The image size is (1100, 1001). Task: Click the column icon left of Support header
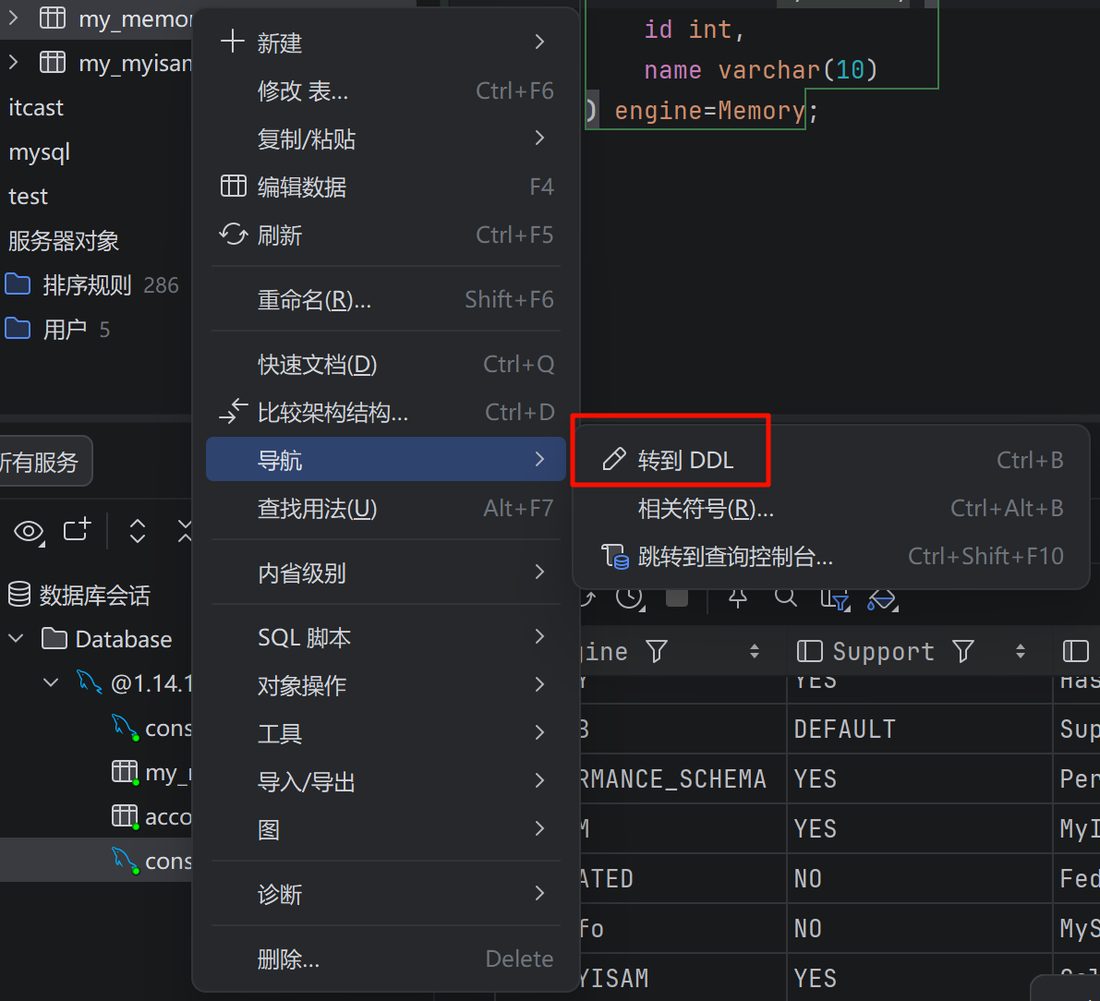click(x=810, y=652)
